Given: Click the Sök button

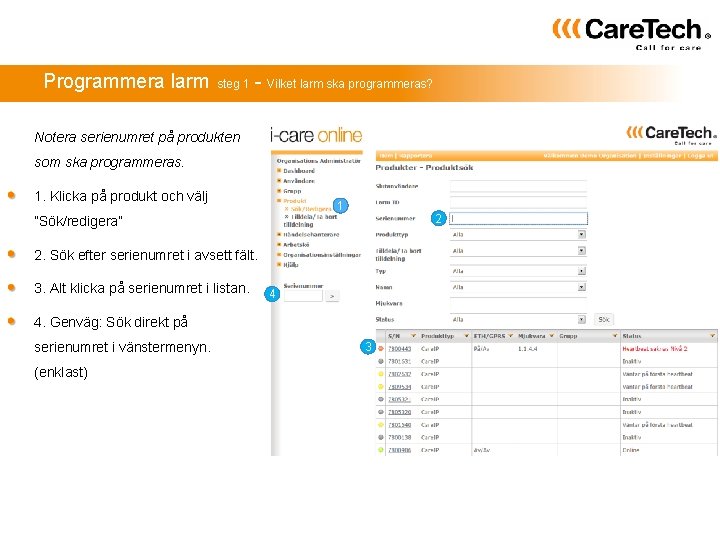Looking at the screenshot, I should (x=604, y=319).
